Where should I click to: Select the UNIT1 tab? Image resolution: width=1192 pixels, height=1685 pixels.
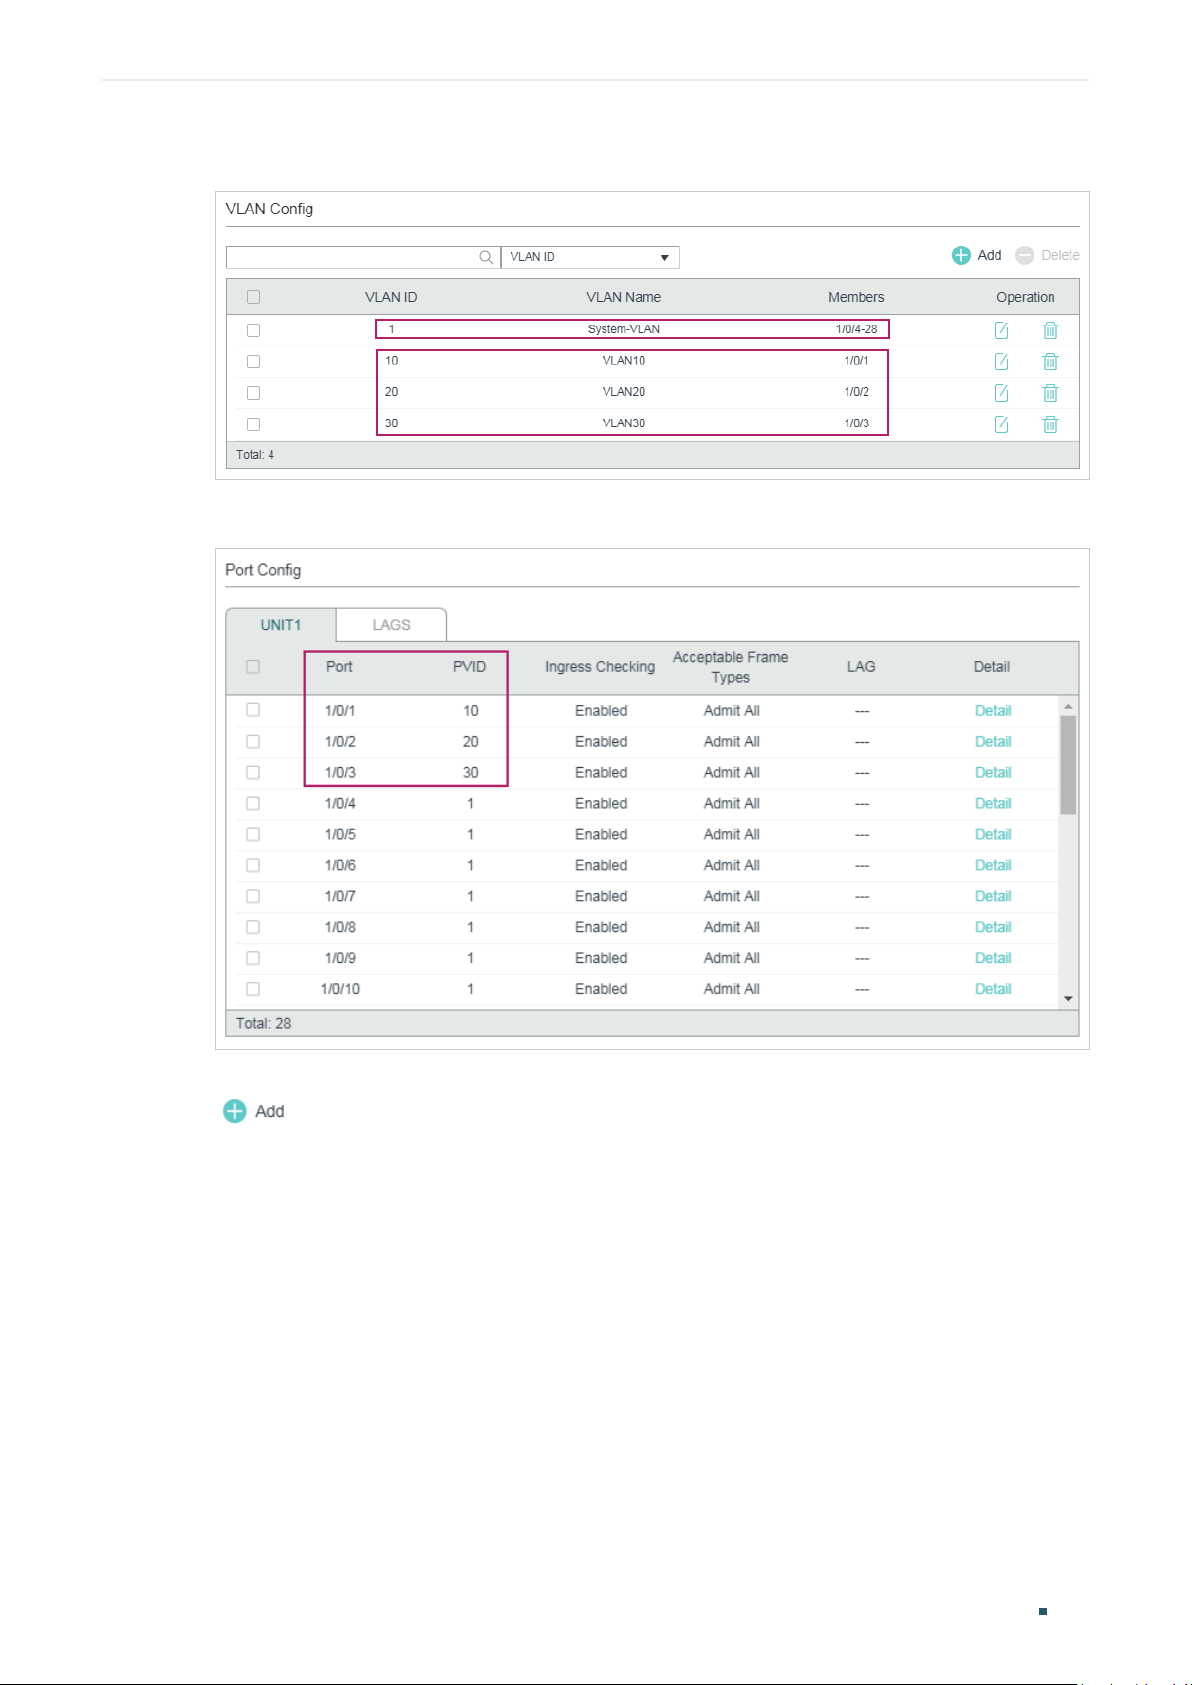pos(281,625)
